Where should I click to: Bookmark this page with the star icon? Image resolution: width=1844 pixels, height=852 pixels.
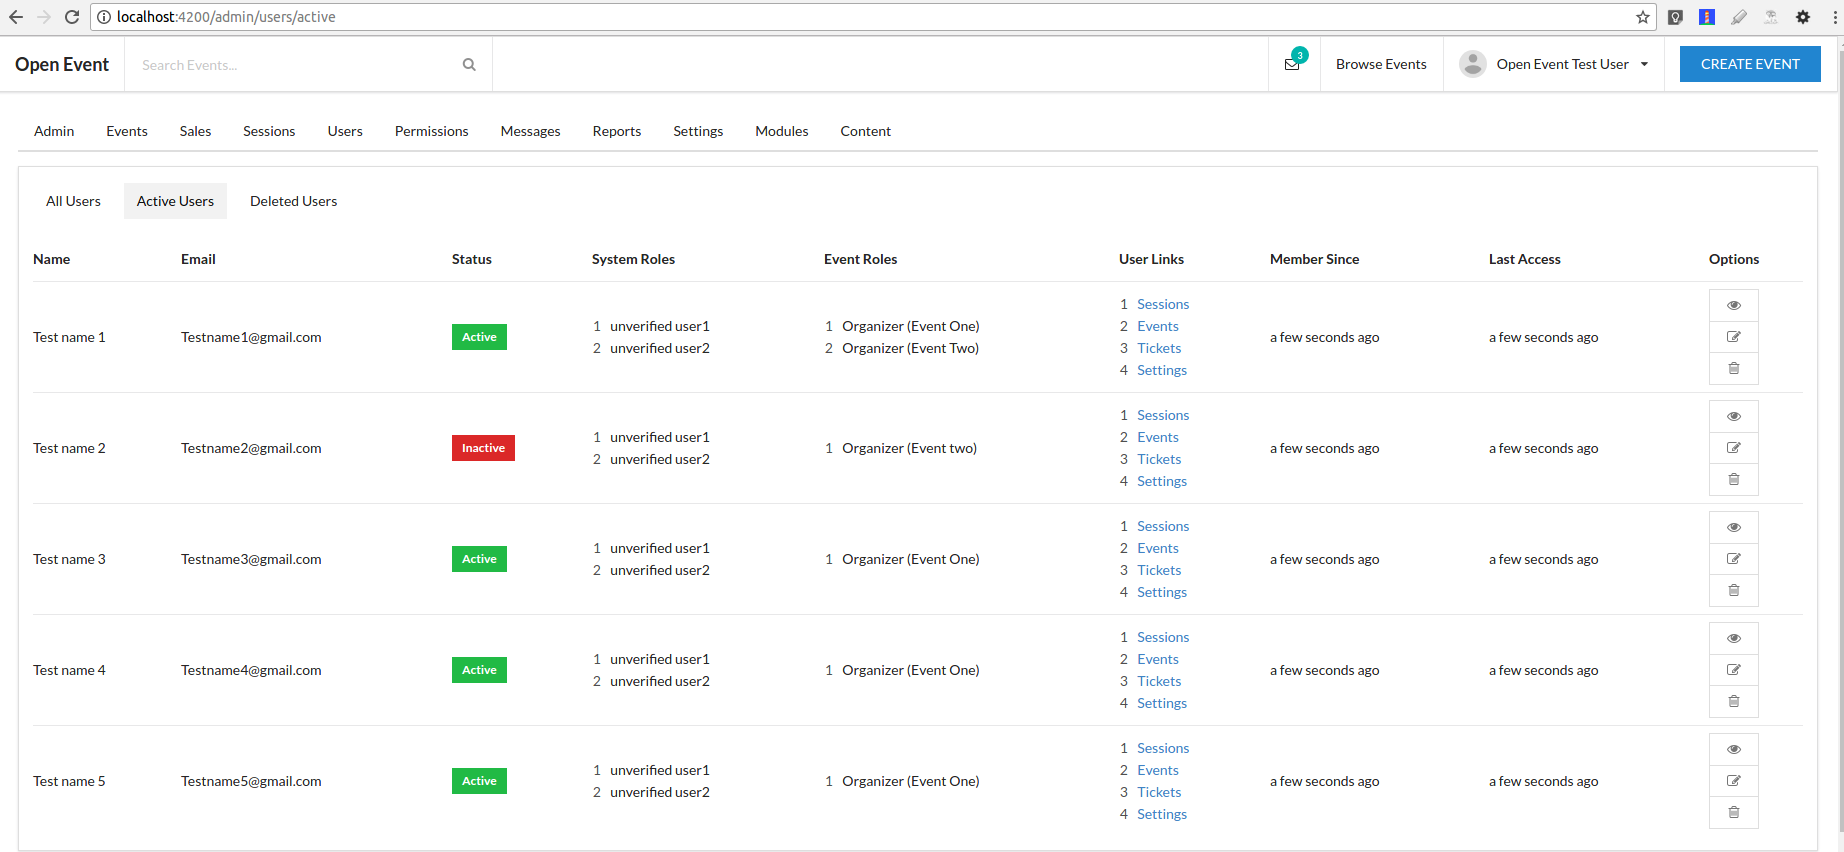point(1643,17)
